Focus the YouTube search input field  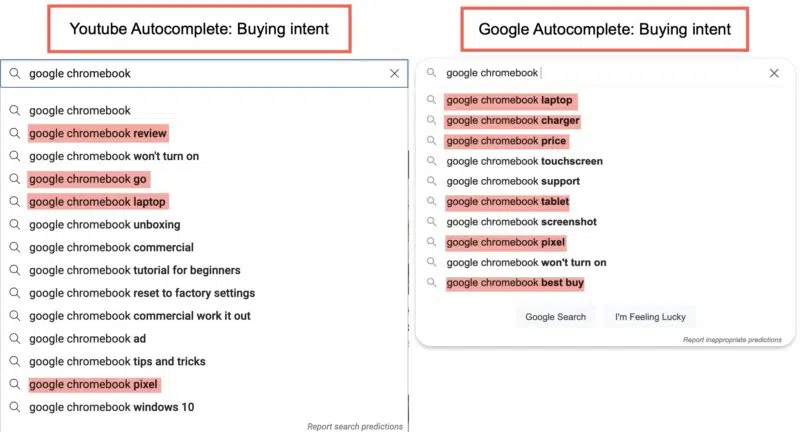pyautogui.click(x=200, y=73)
